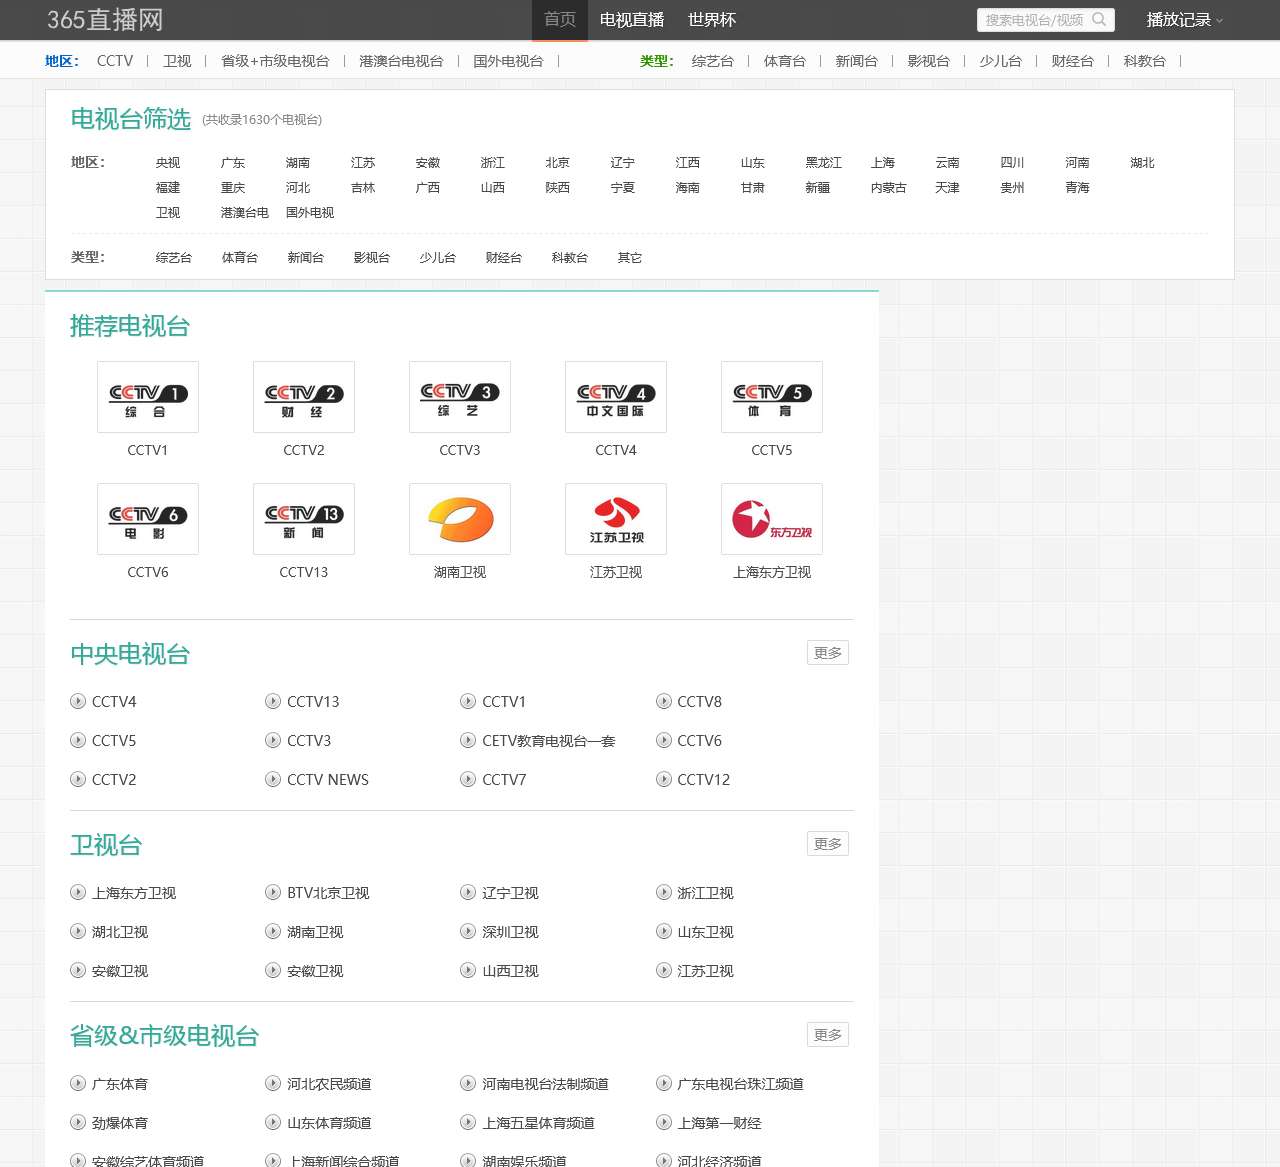Open the 播放记录 playback history dropdown
Screen dimensions: 1280x1167
[x=1183, y=19]
